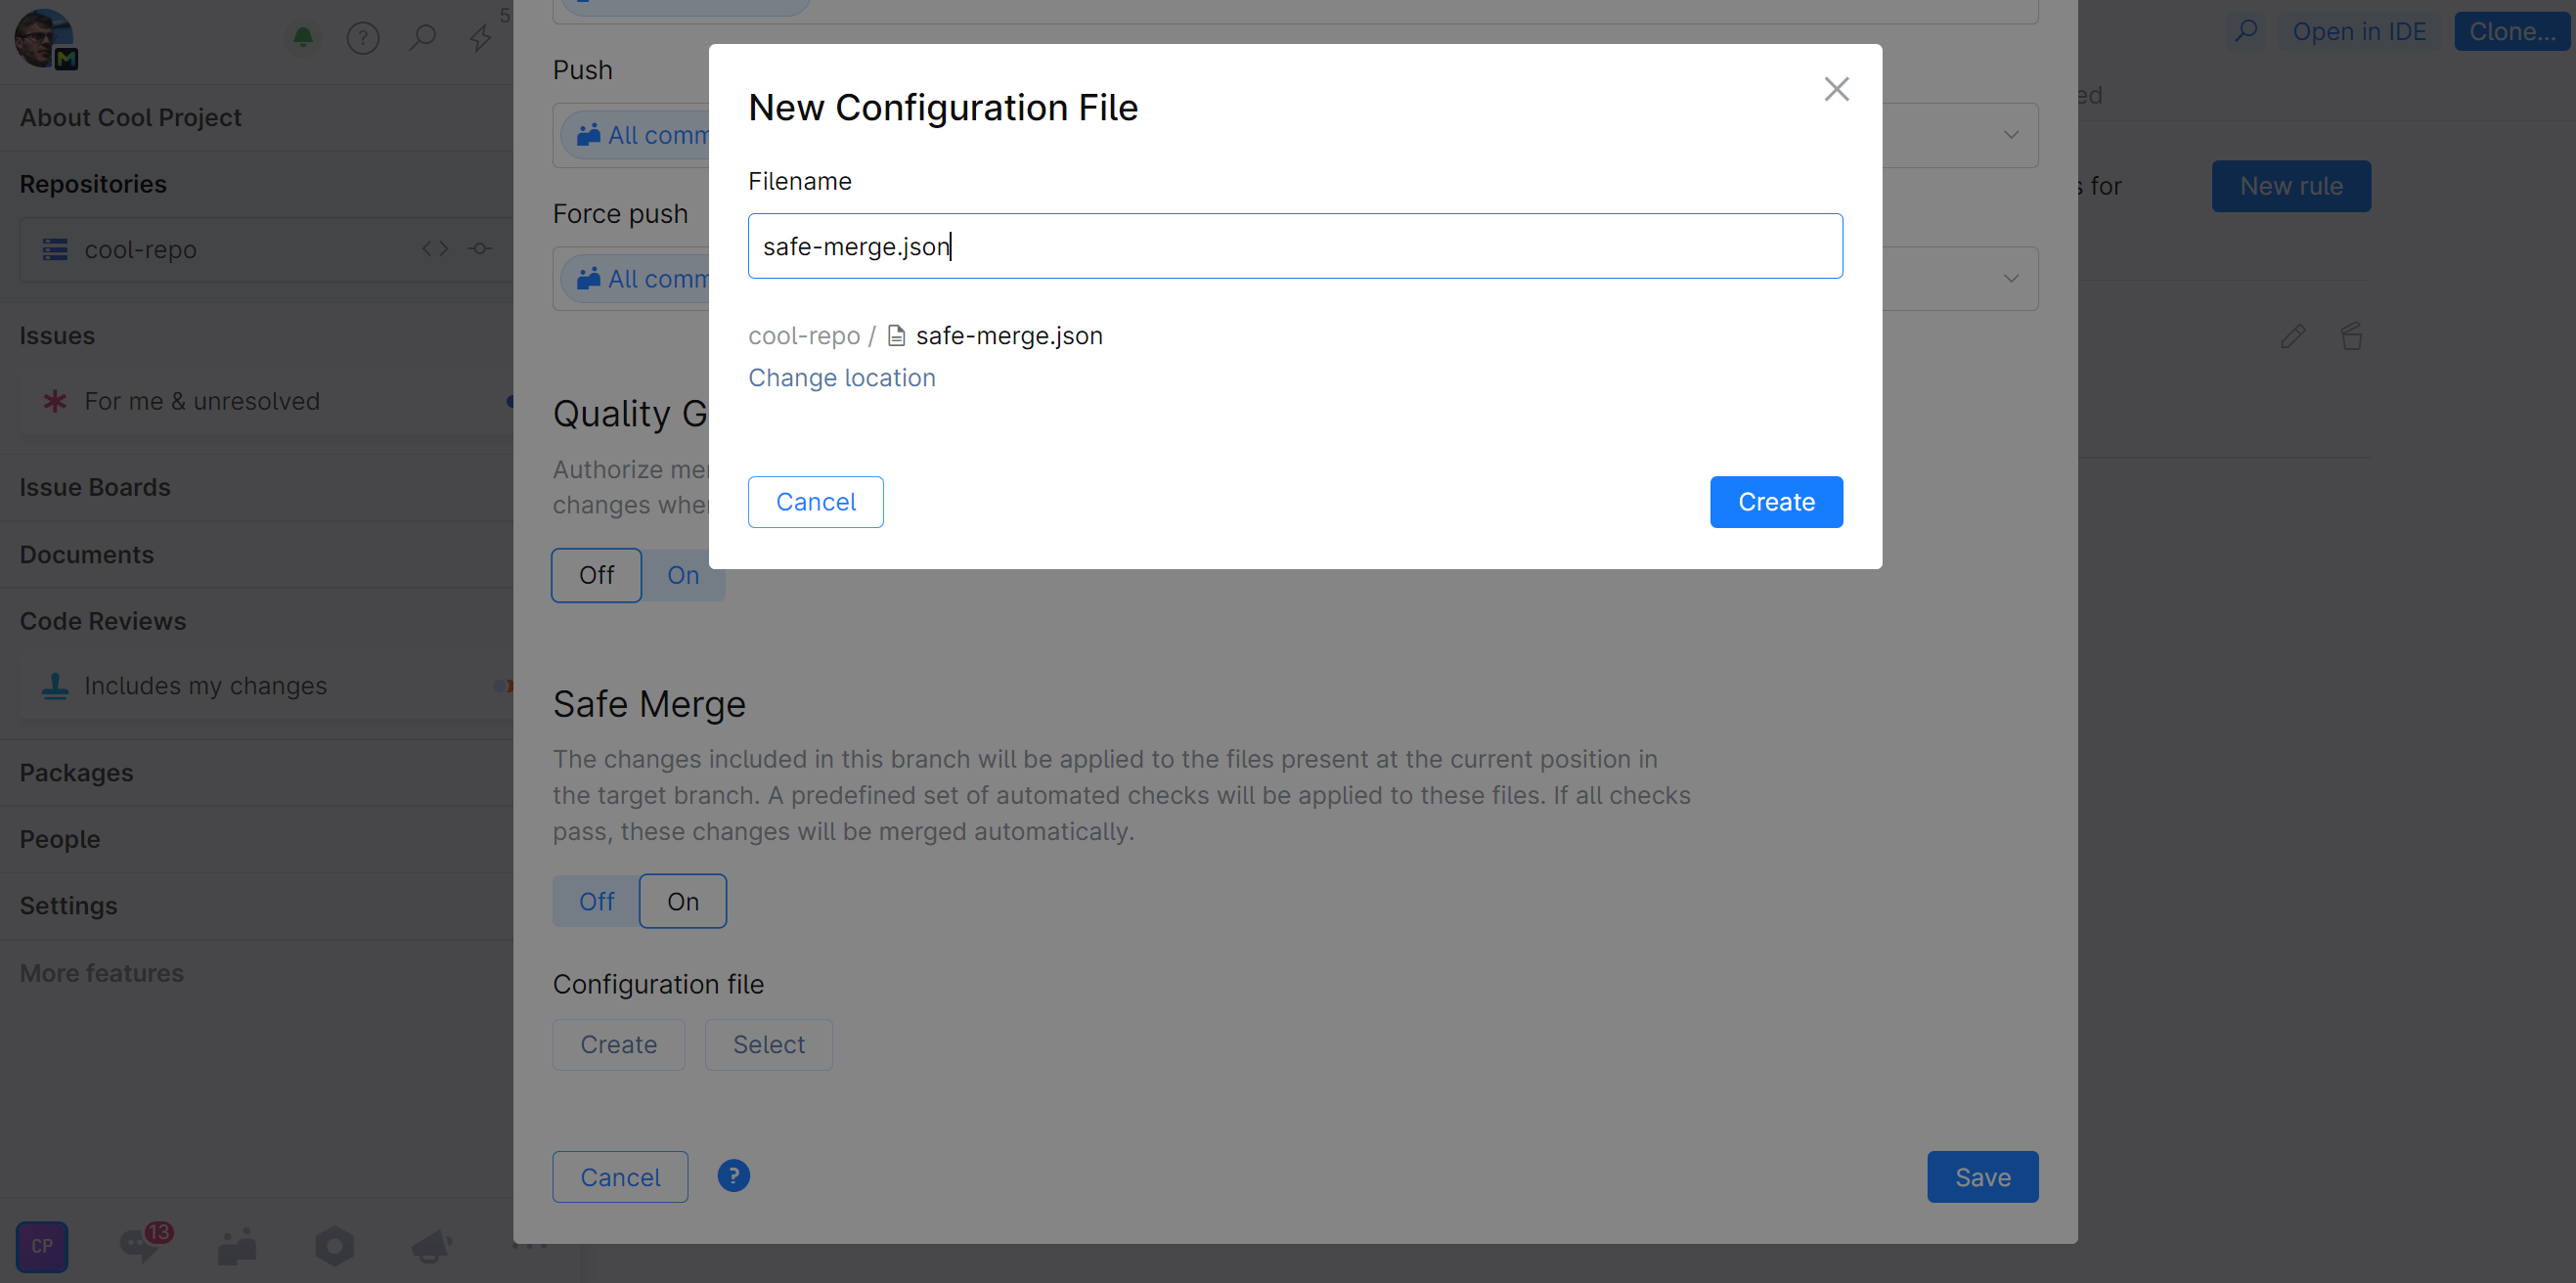
Task: Turn Quality Gates On
Action: (x=683, y=575)
